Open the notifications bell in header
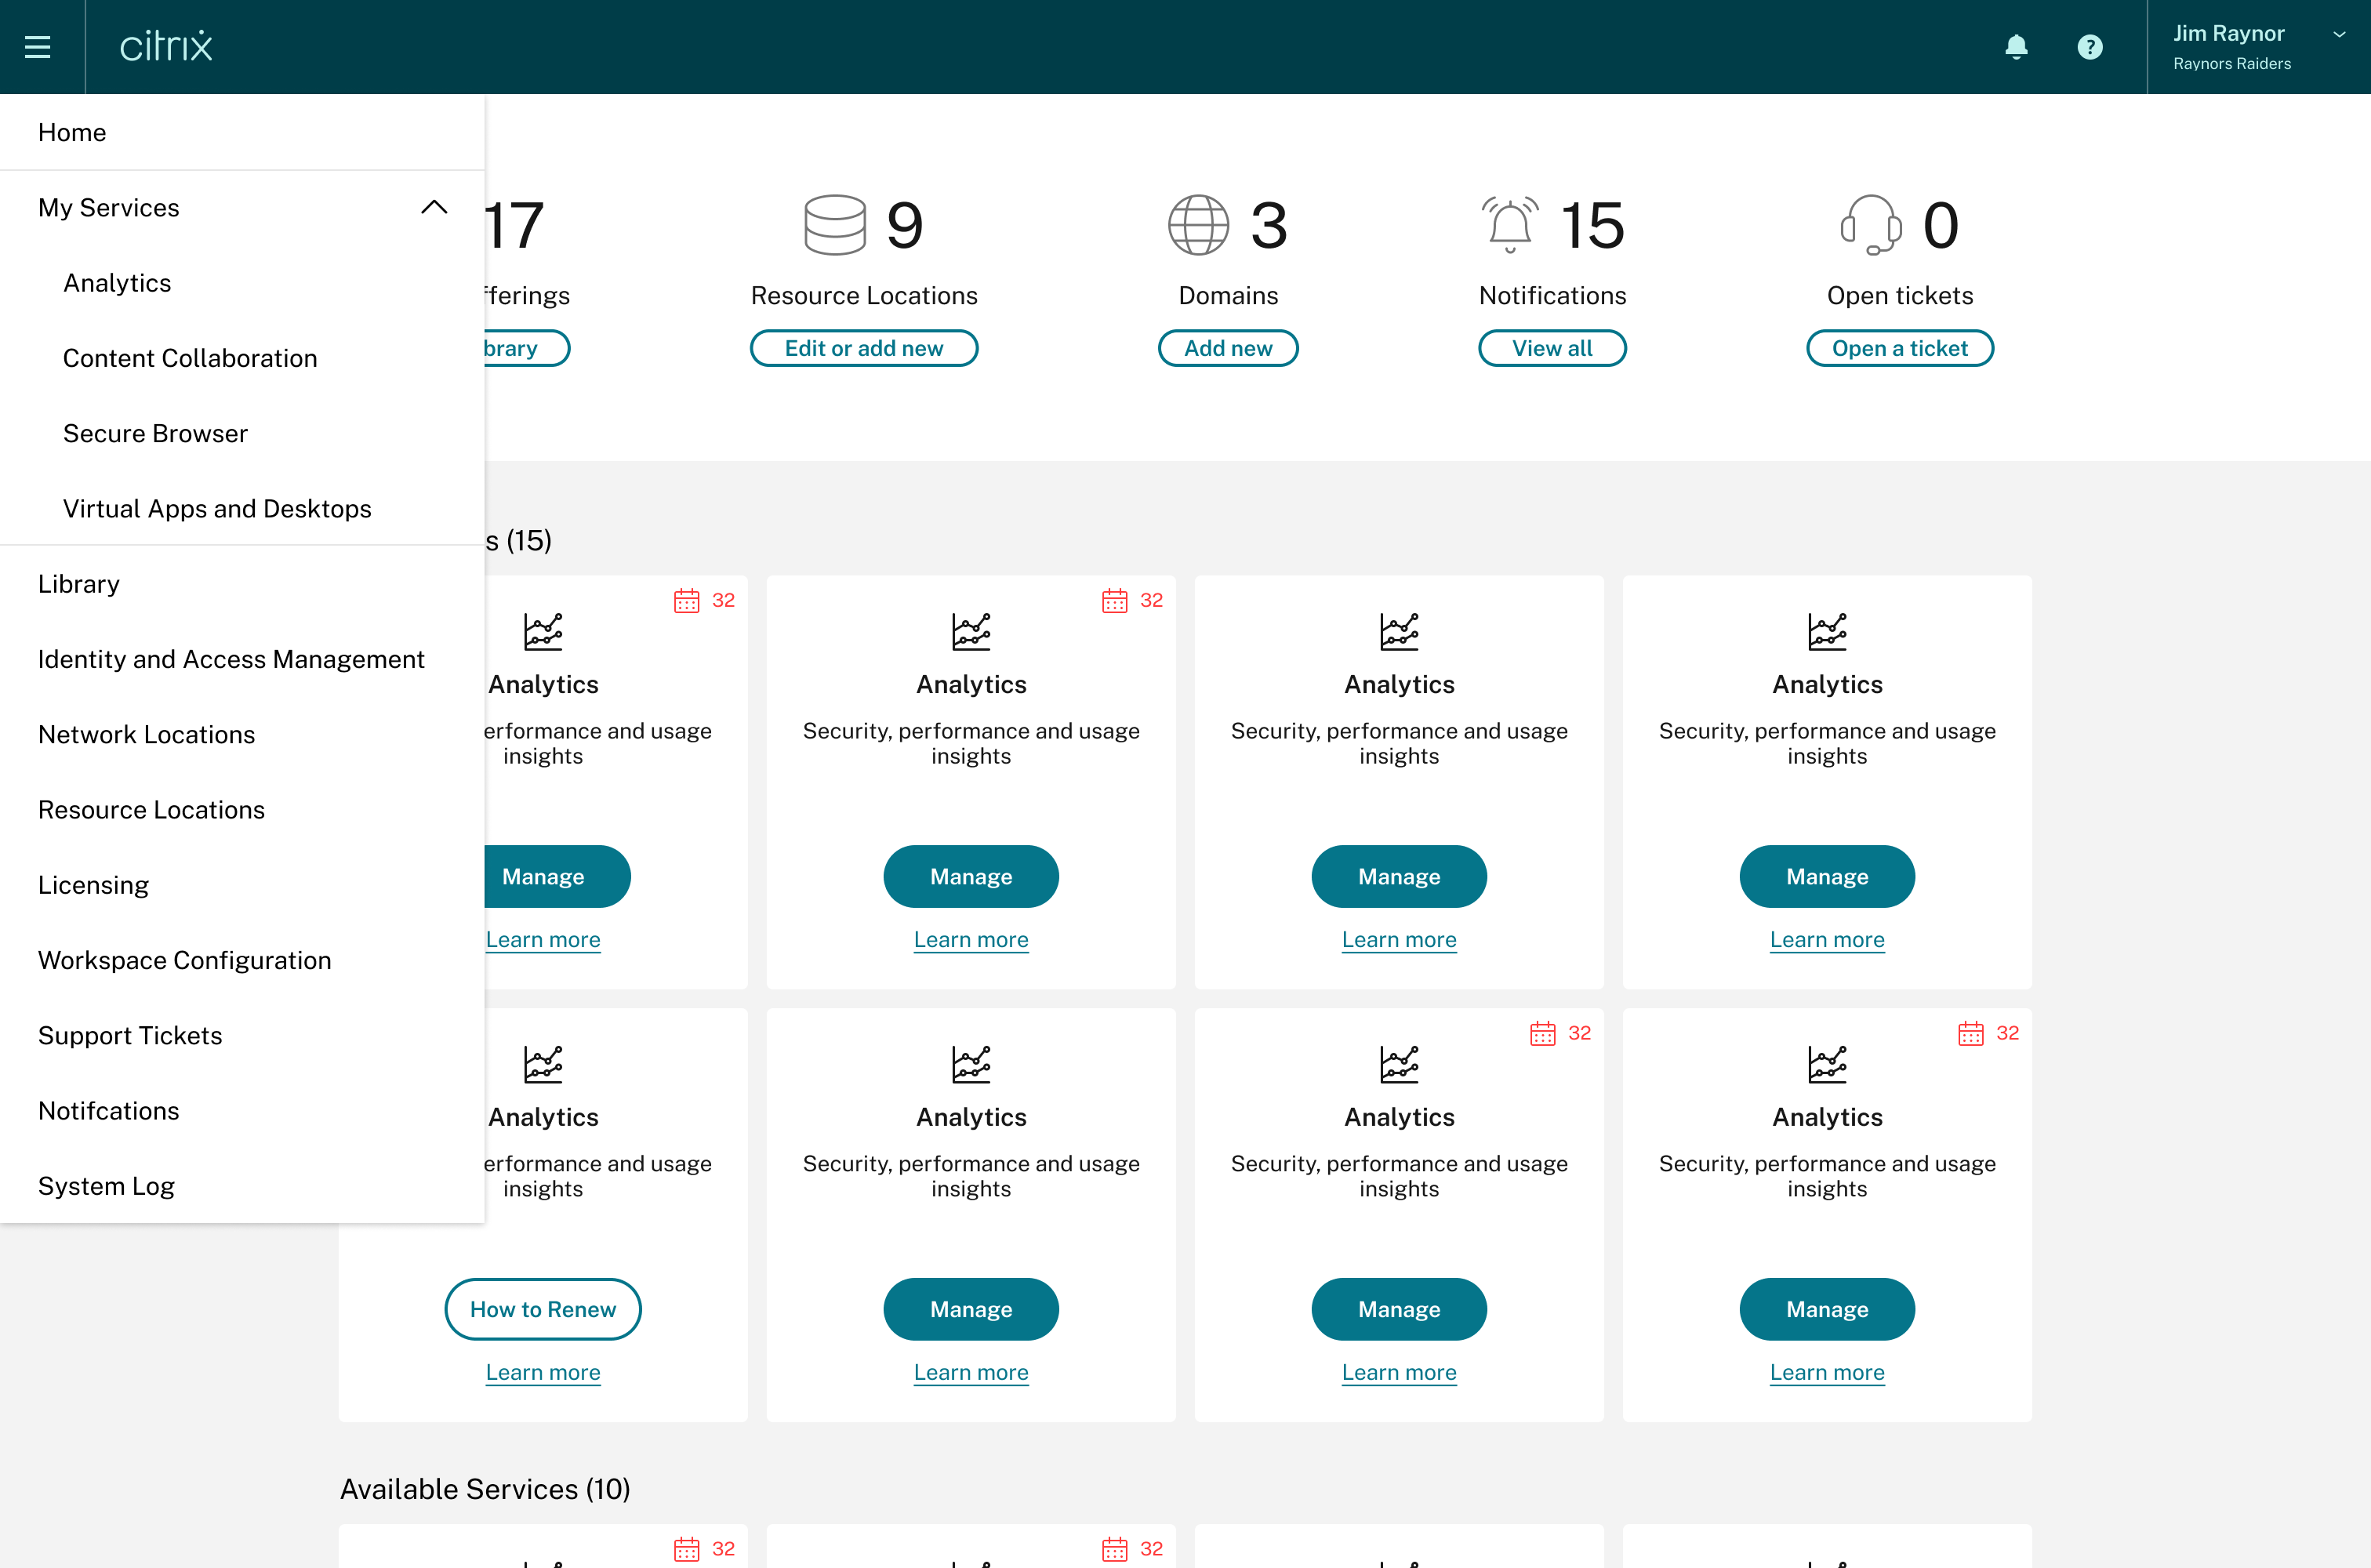This screenshot has height=1568, width=2371. pyautogui.click(x=2016, y=47)
